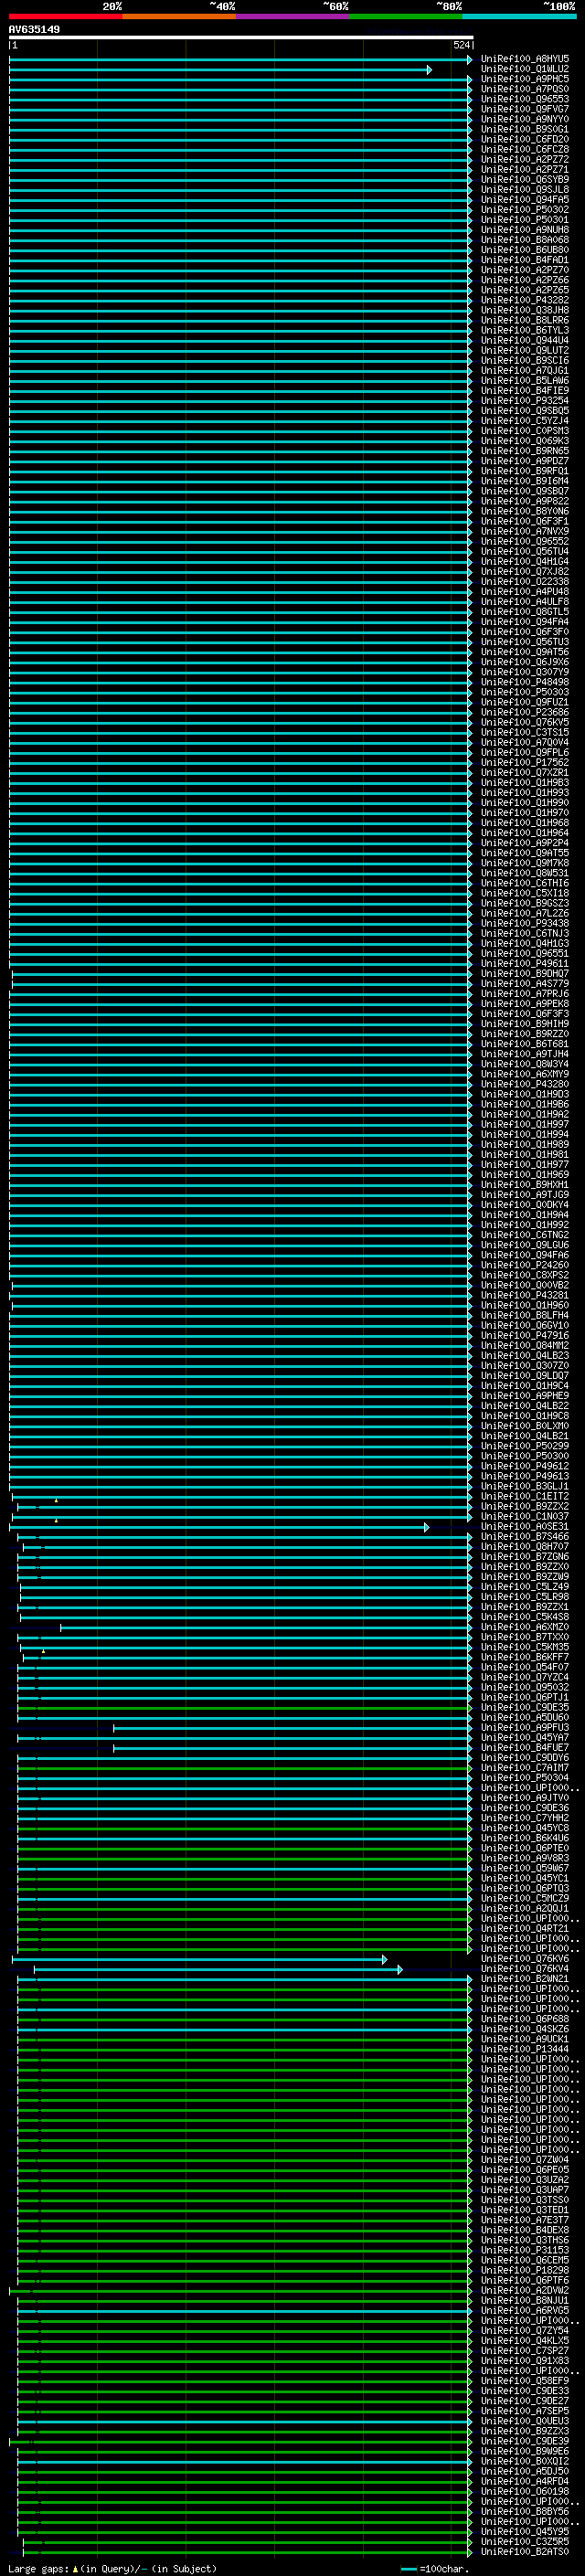Select label UniRef100_P50301
Screen dimensions: 585x2576
tap(525, 220)
